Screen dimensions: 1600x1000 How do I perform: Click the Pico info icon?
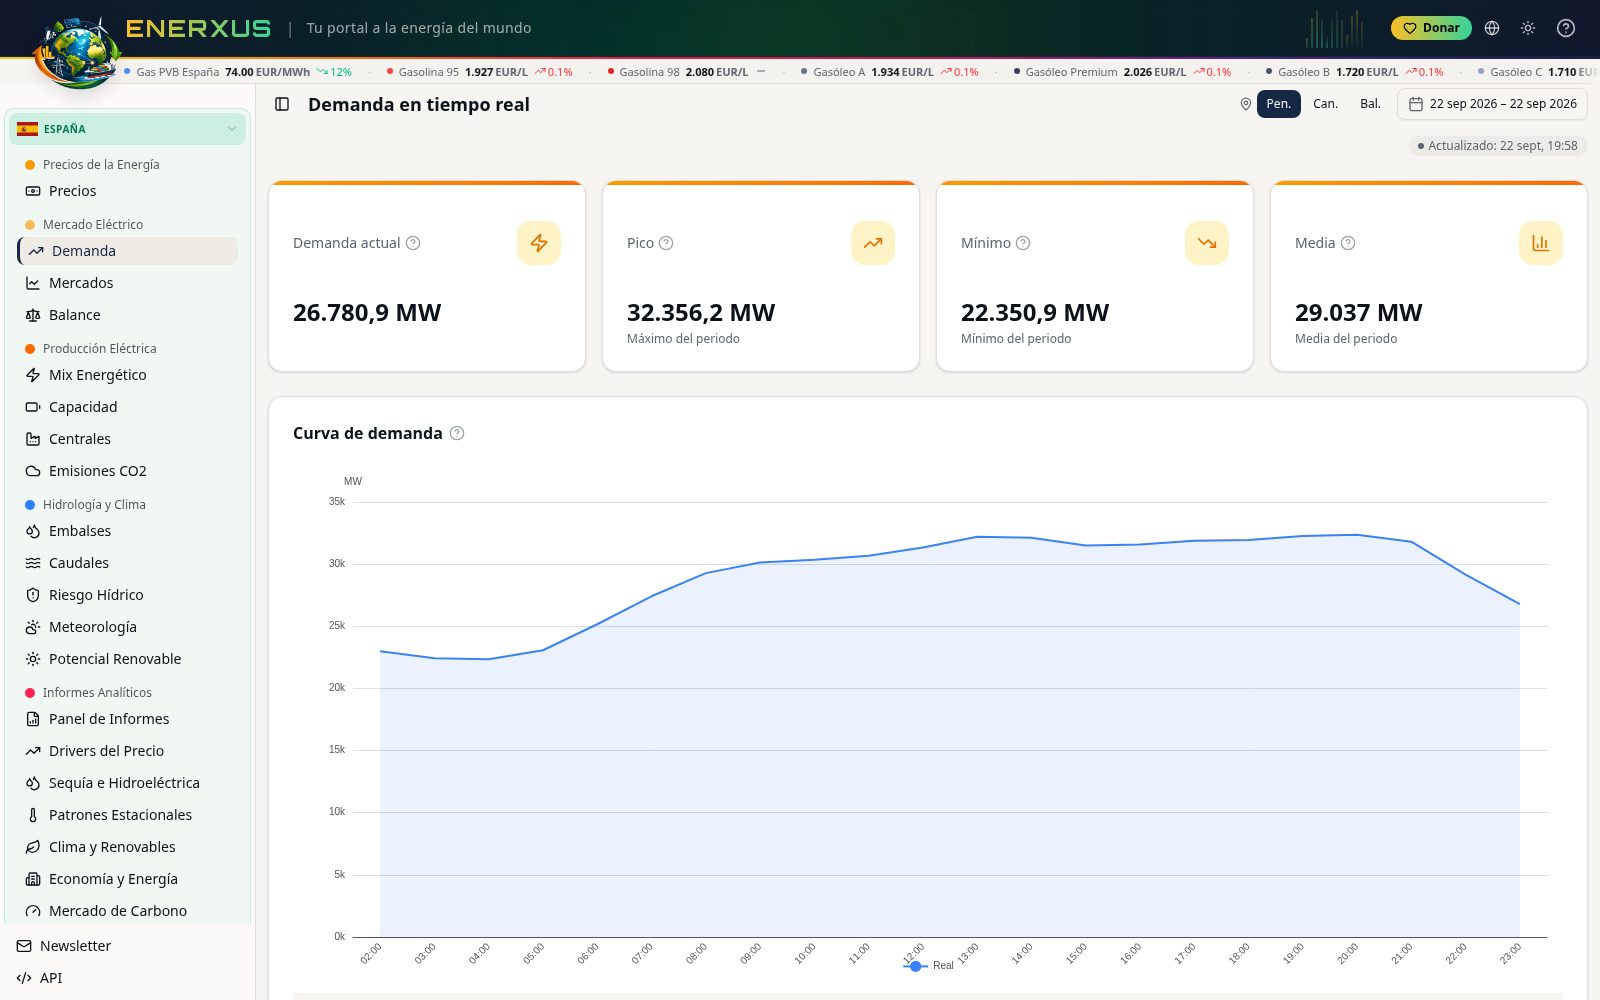[666, 243]
